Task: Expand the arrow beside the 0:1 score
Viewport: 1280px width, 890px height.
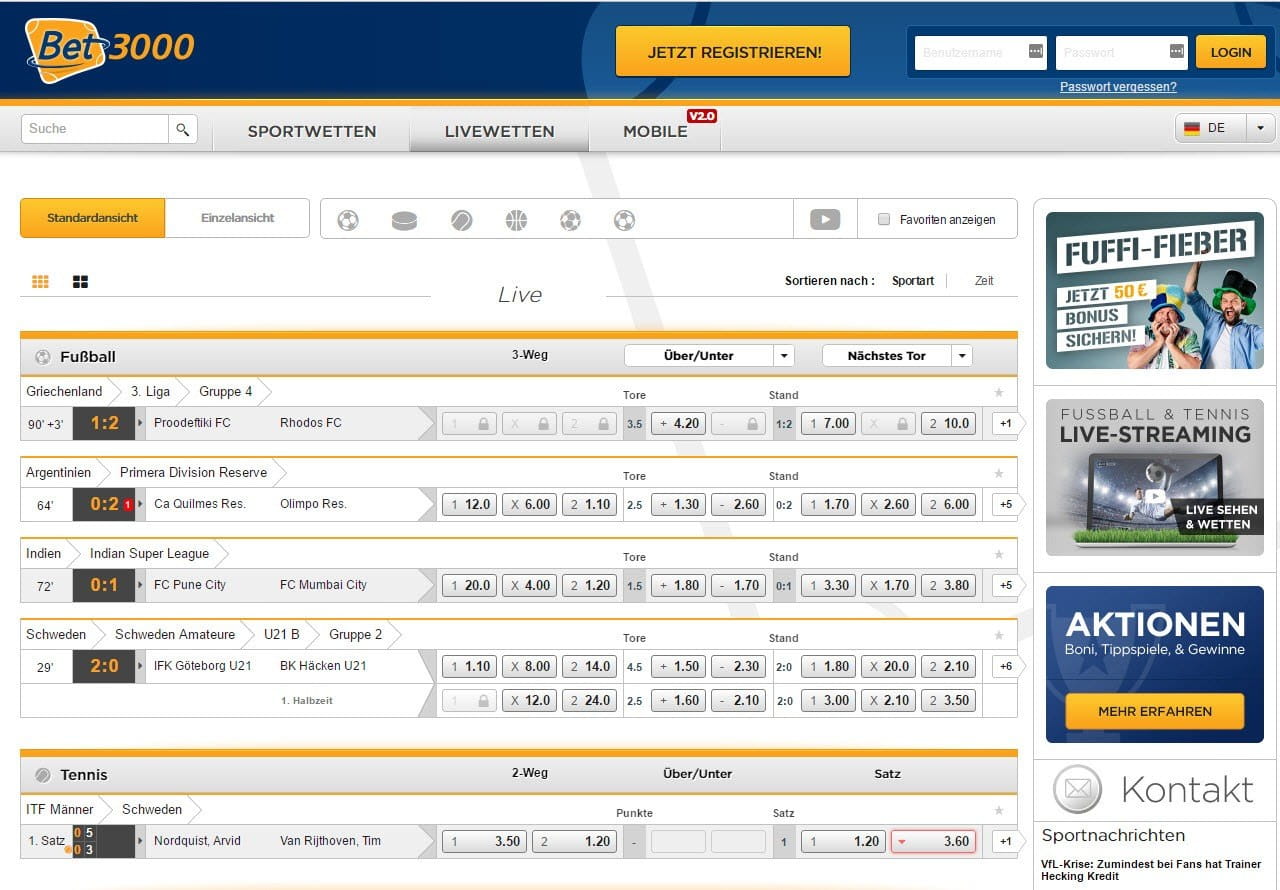Action: point(140,585)
